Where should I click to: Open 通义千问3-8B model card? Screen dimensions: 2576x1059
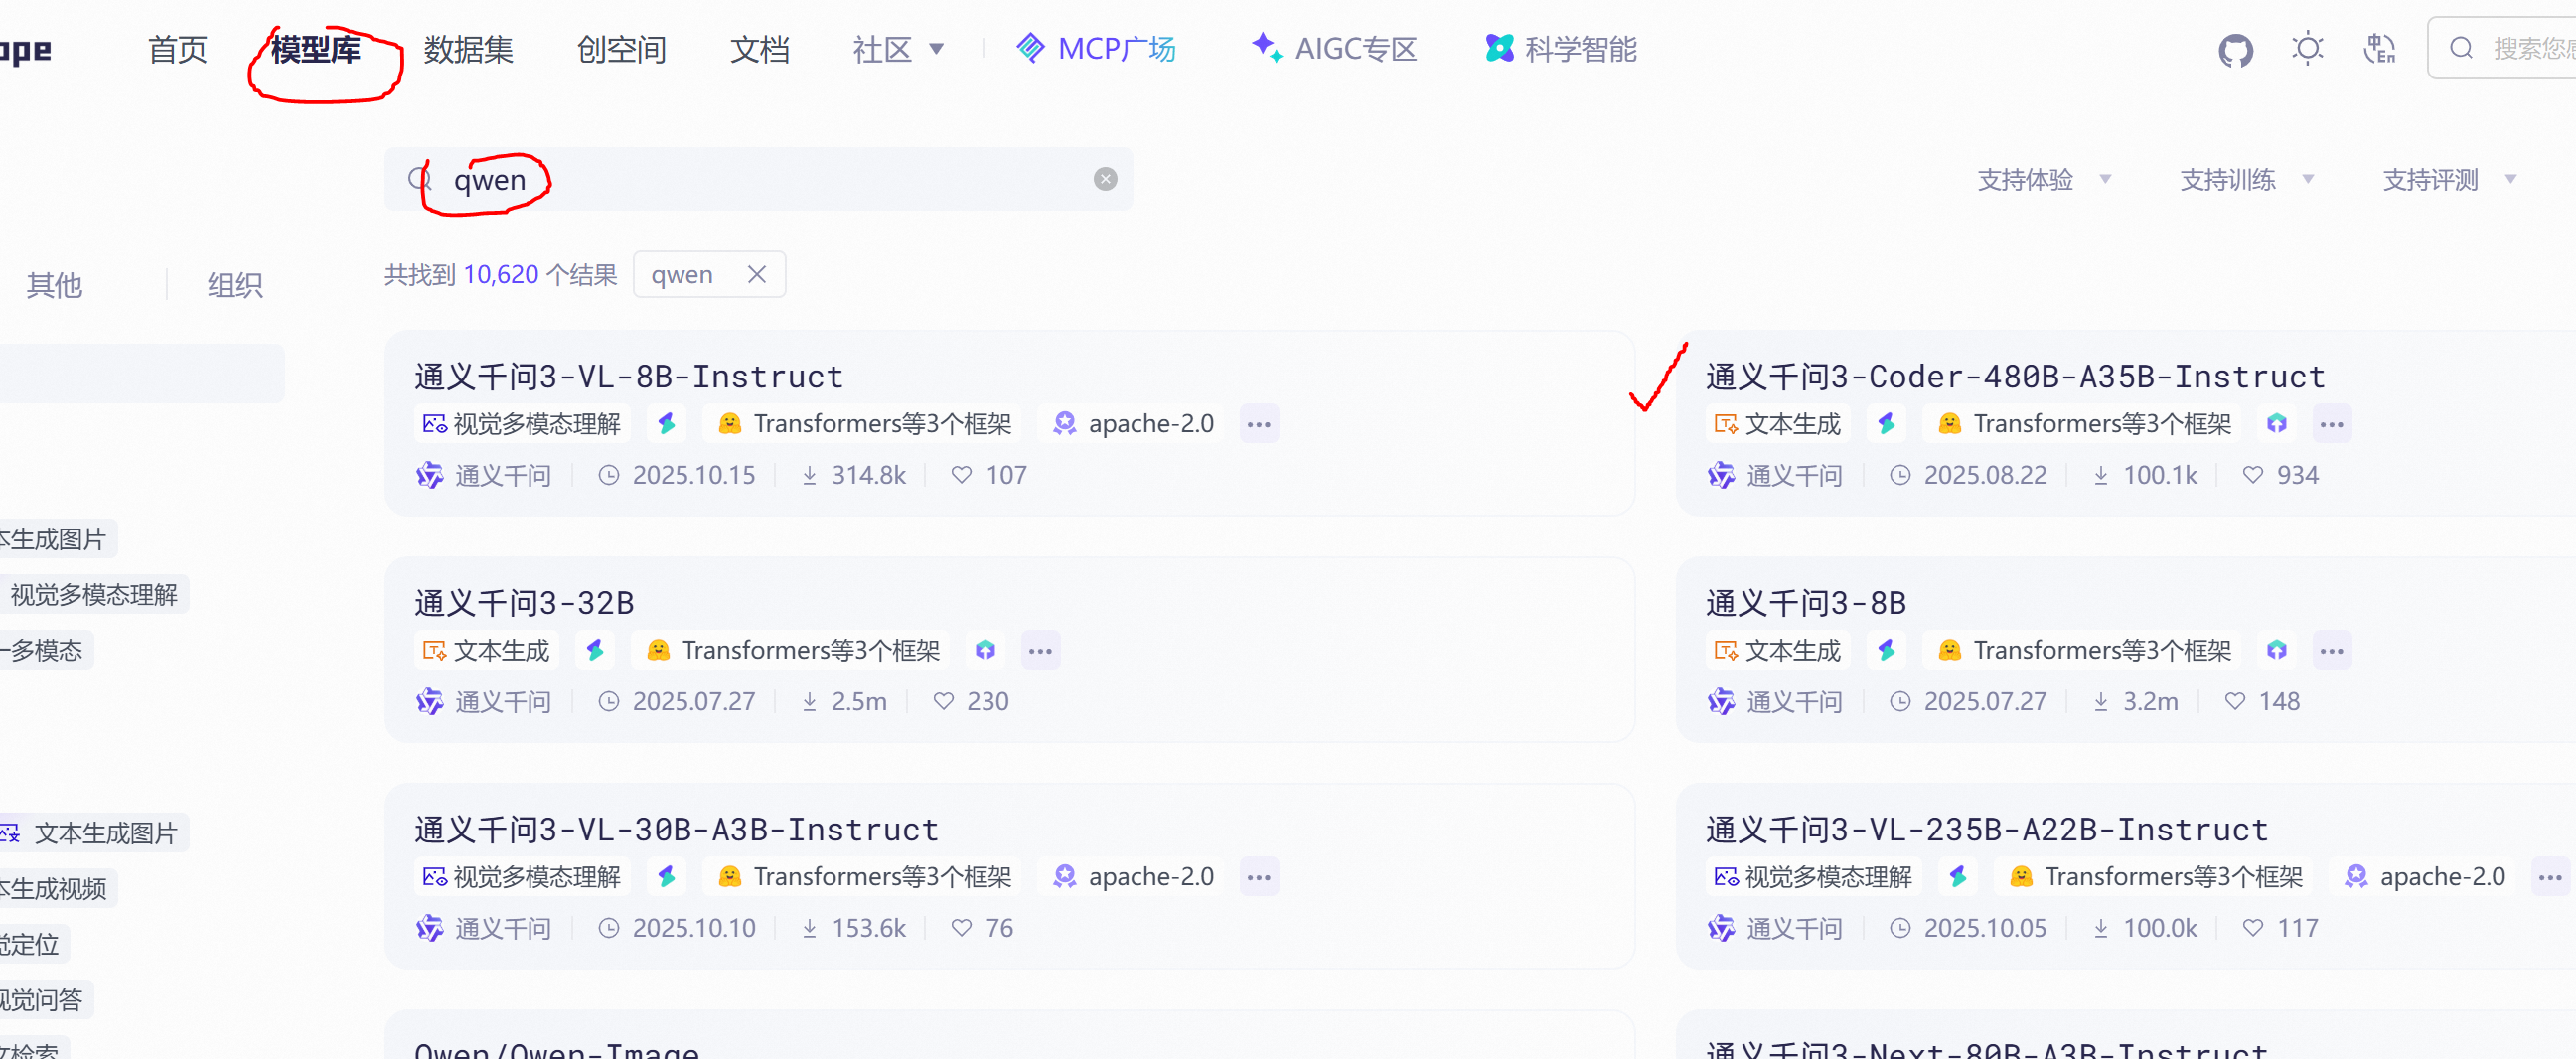click(1806, 603)
